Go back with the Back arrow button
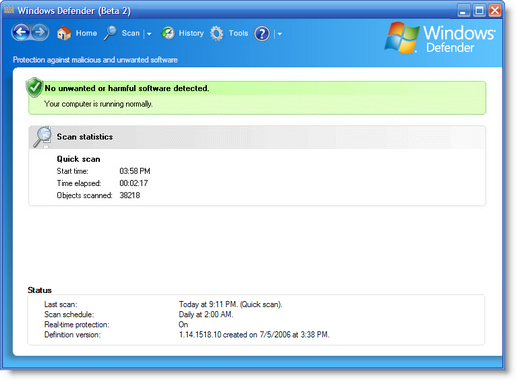 click(x=21, y=33)
